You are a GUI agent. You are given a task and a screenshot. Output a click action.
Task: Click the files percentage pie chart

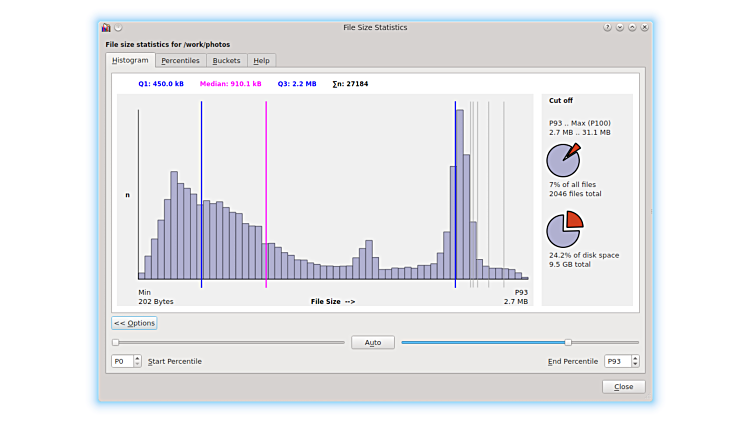coord(563,159)
